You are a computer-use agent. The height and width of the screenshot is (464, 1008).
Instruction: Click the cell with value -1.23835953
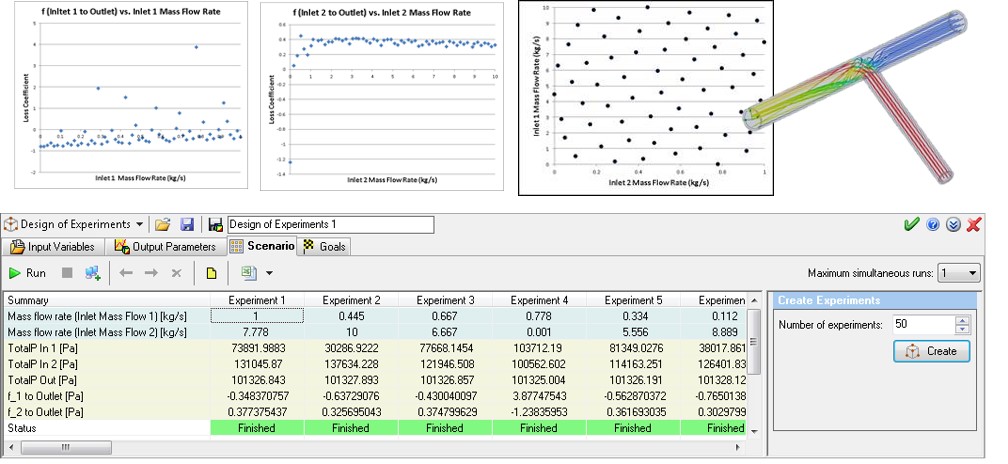point(539,412)
